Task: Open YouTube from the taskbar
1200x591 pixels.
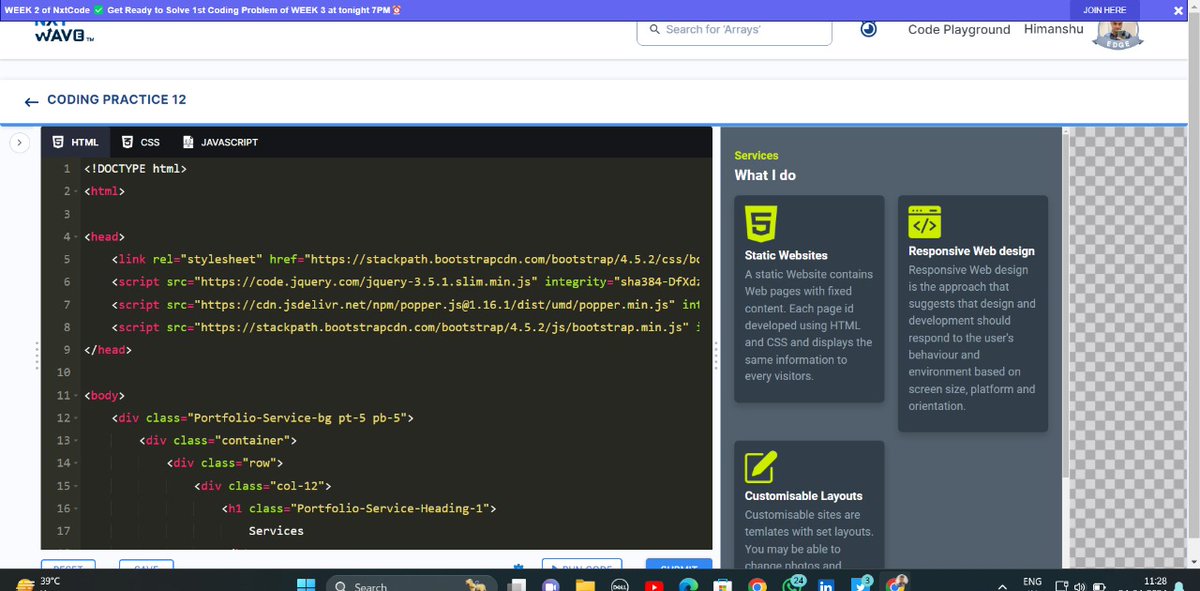Action: (x=654, y=584)
